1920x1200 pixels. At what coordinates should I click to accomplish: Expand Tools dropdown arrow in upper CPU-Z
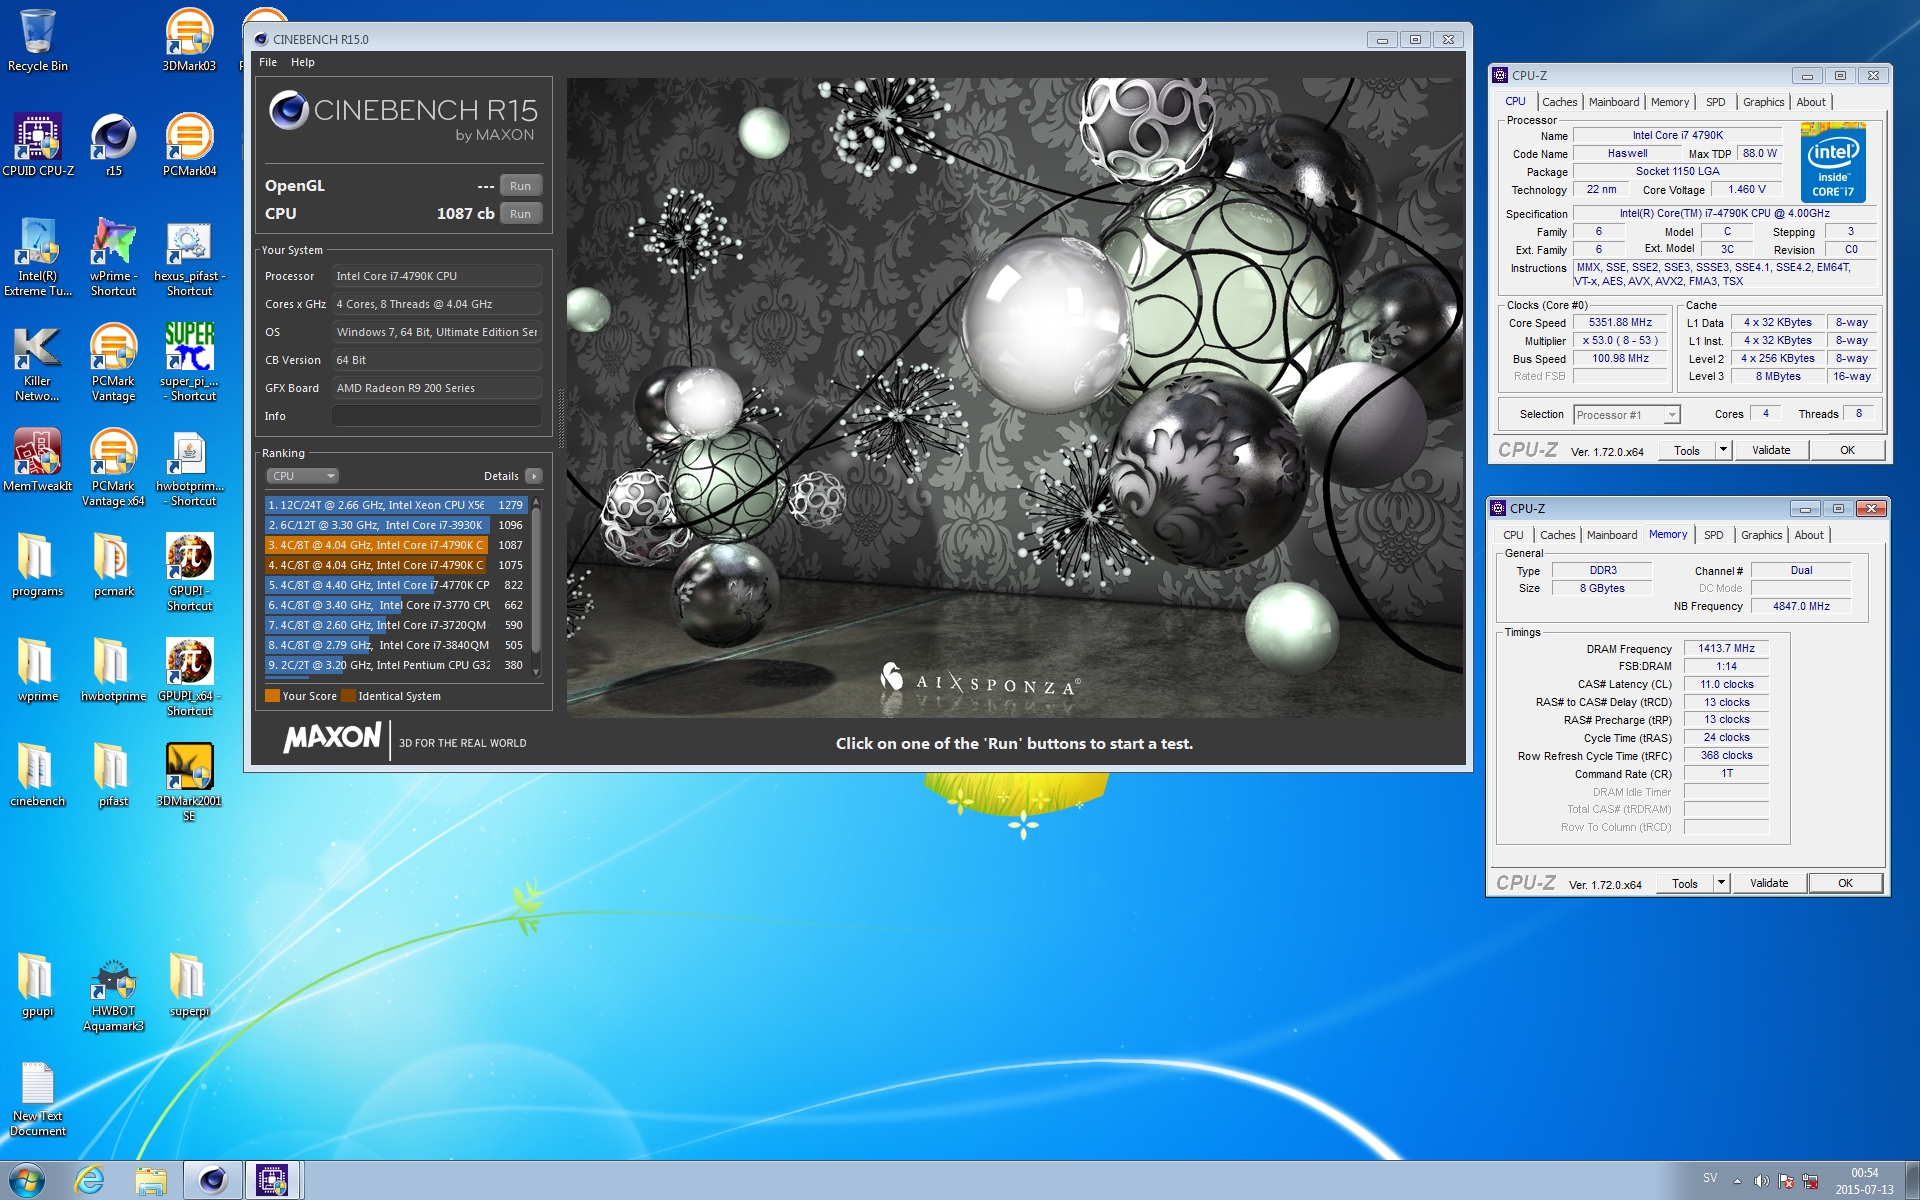coord(1723,450)
